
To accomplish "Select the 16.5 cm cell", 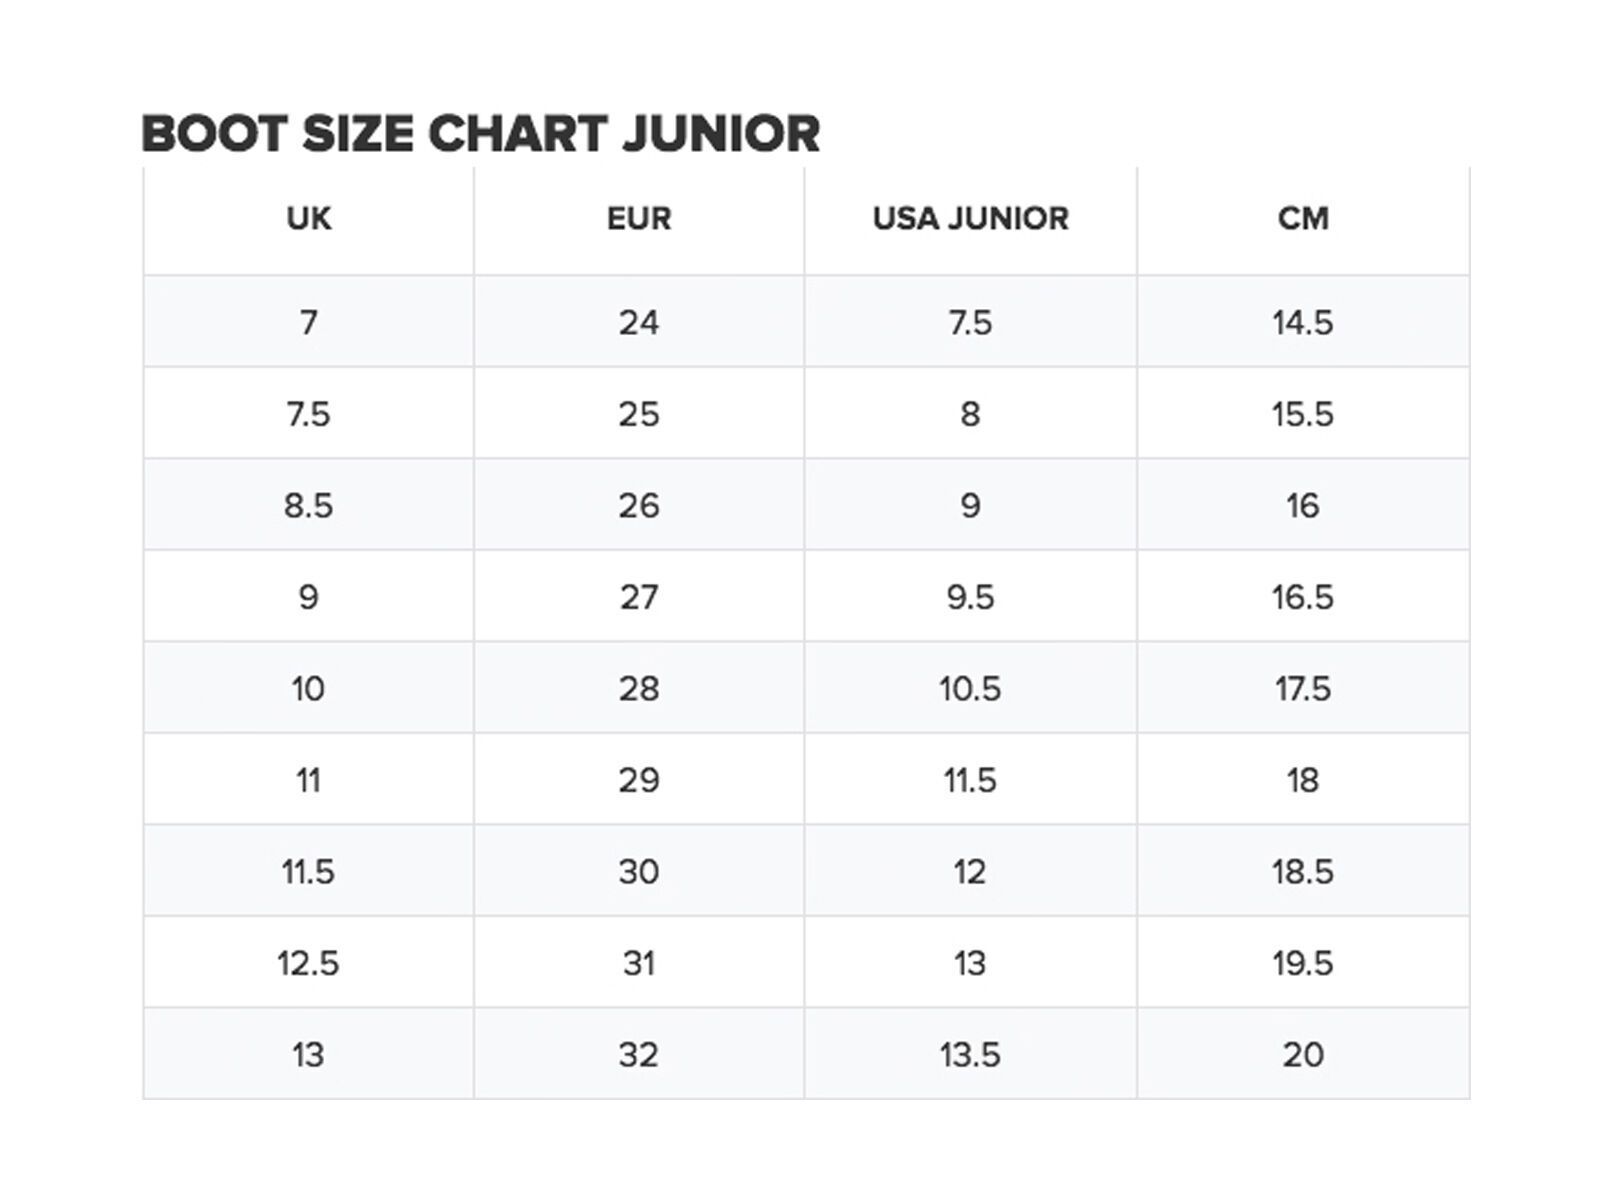I will [1303, 598].
